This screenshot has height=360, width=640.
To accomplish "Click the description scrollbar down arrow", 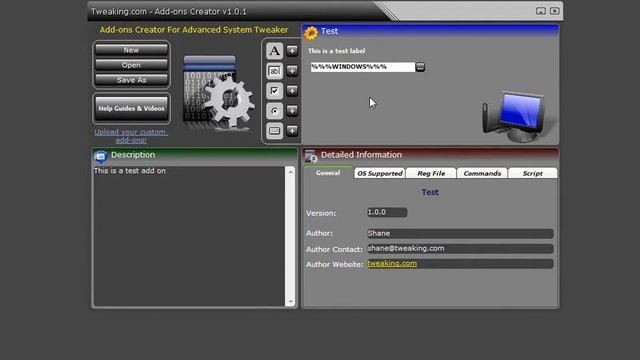I will tap(291, 301).
